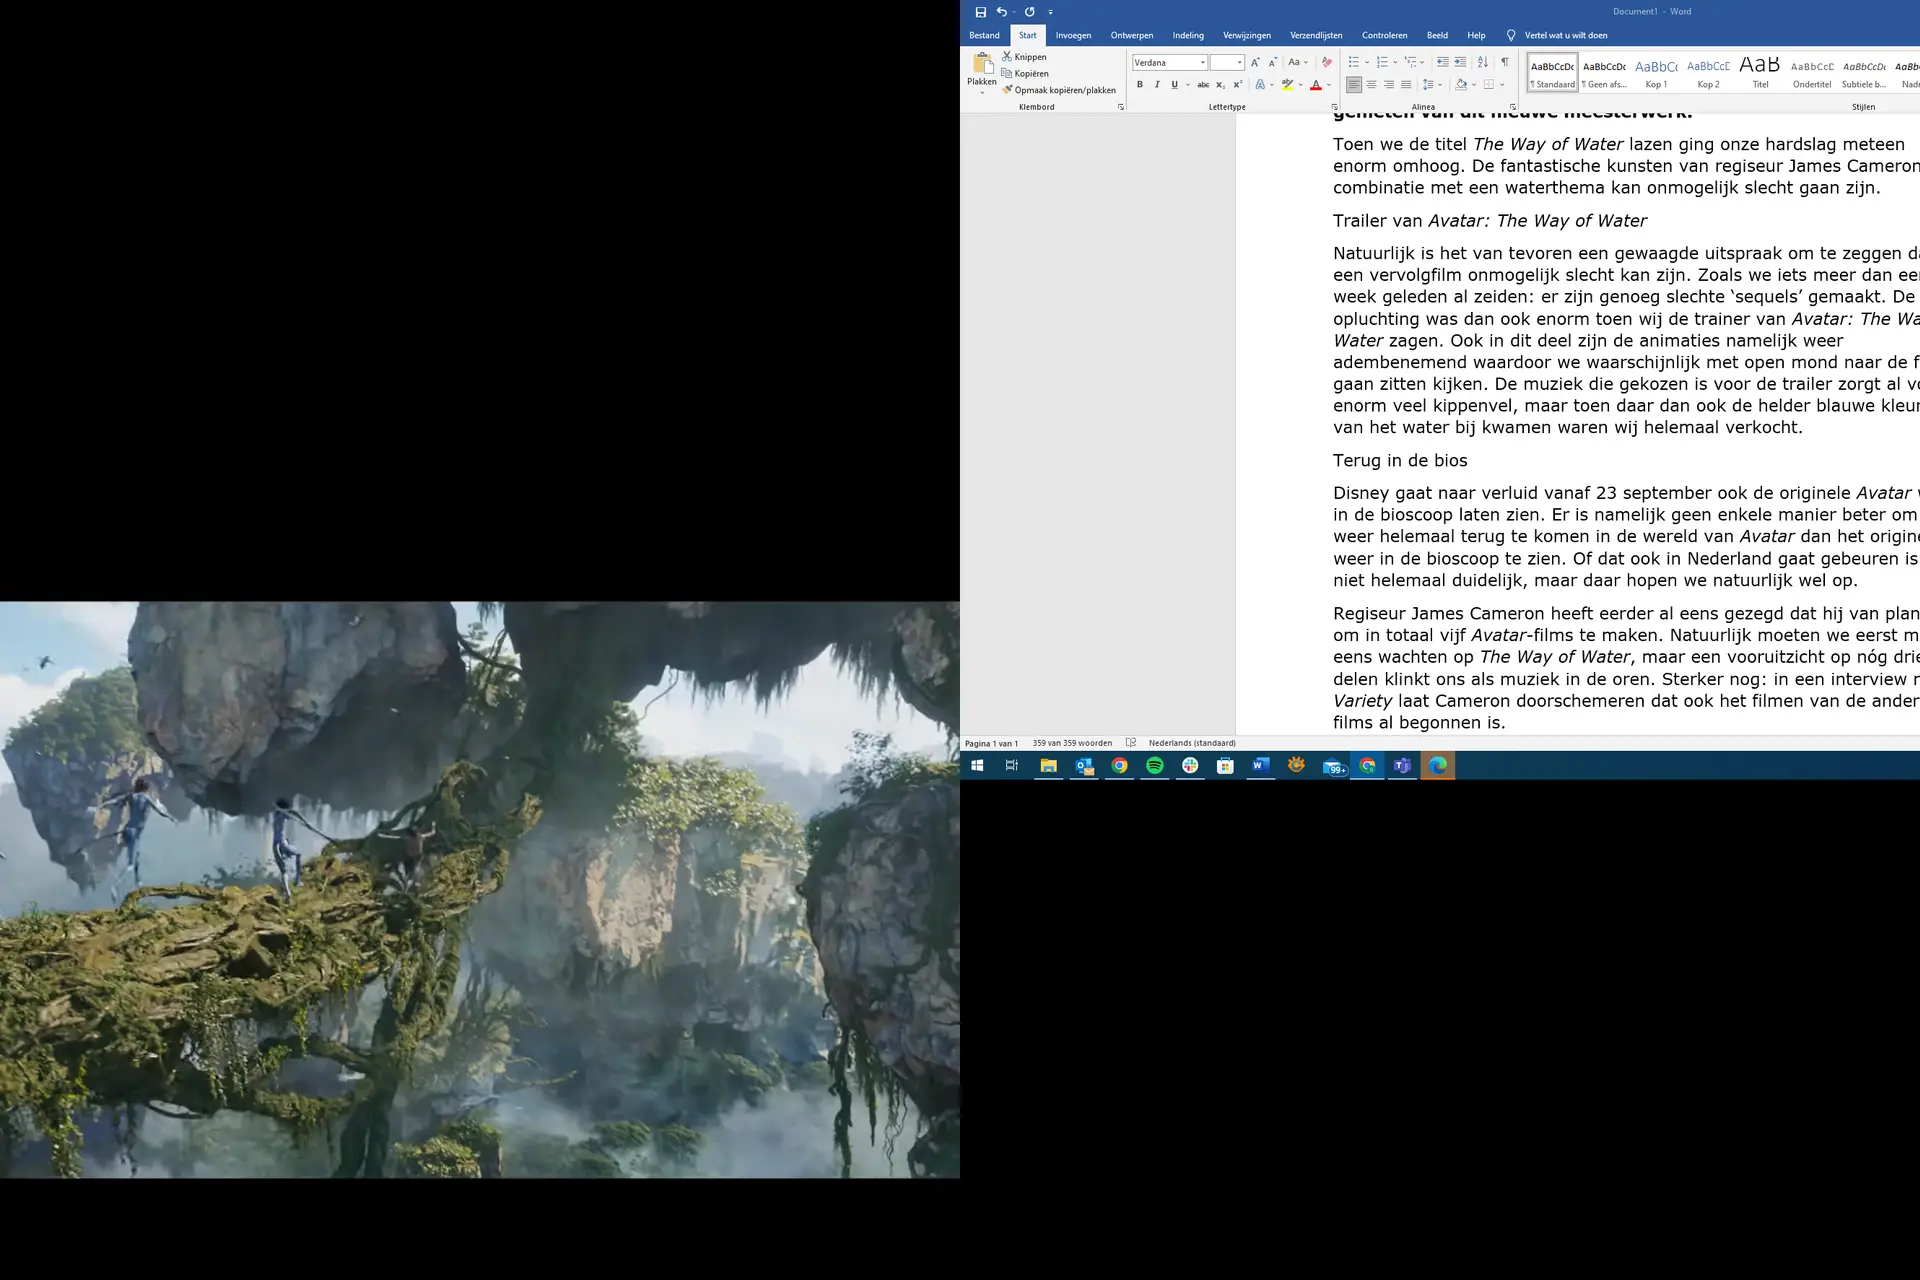Insert a bulleted list

click(1354, 62)
